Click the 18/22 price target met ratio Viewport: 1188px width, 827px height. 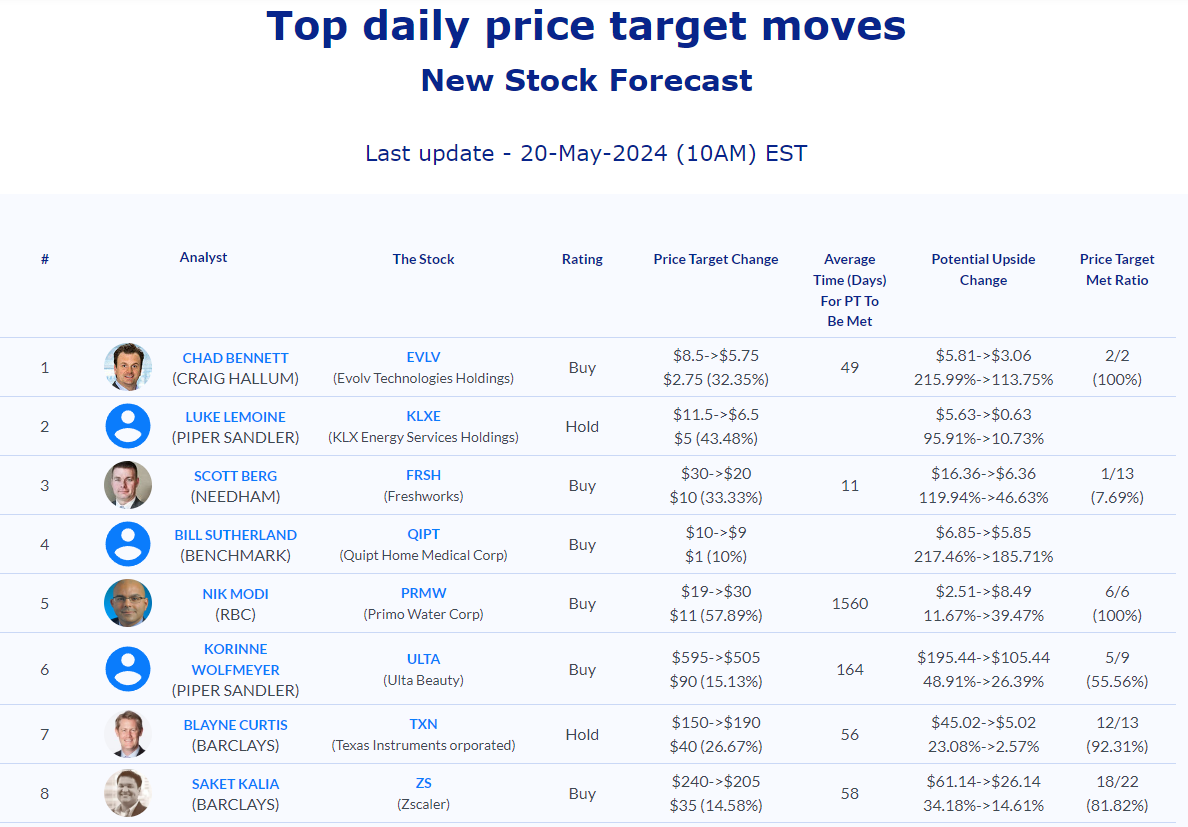(x=1117, y=782)
